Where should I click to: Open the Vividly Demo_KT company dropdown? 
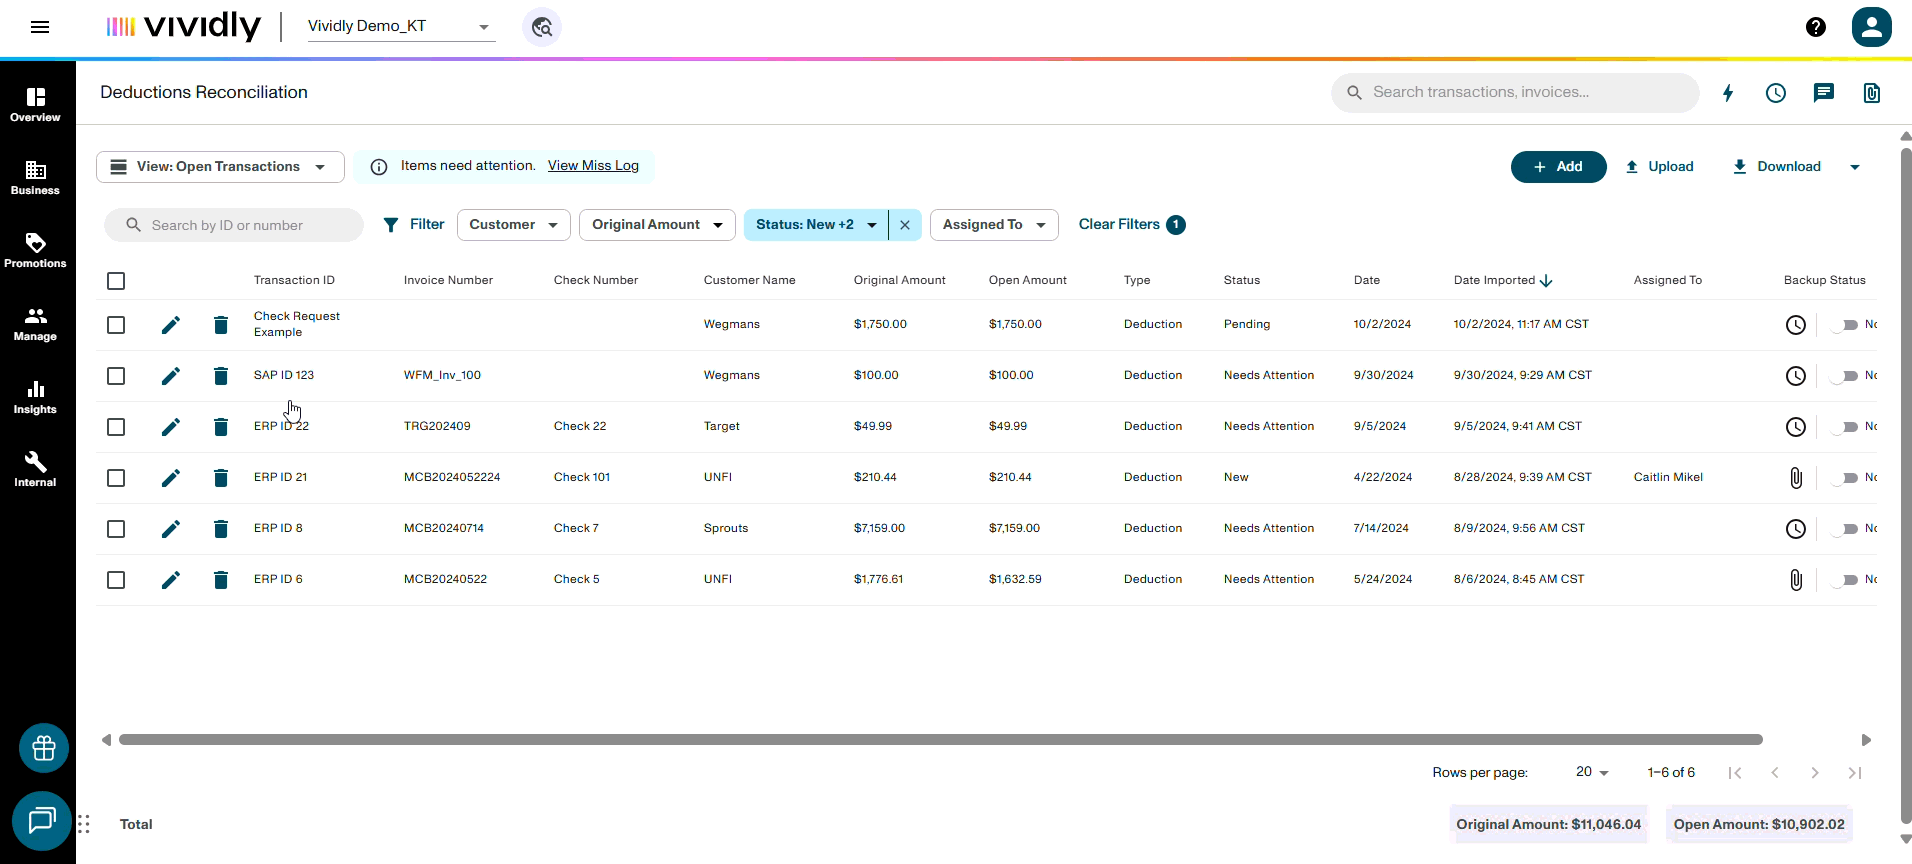point(400,27)
